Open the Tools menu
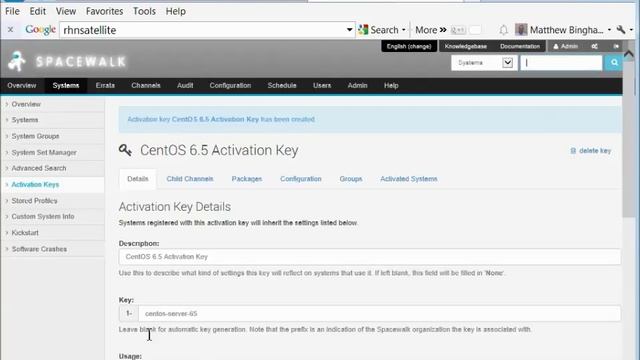Viewport: 640px width, 360px height. point(144,11)
